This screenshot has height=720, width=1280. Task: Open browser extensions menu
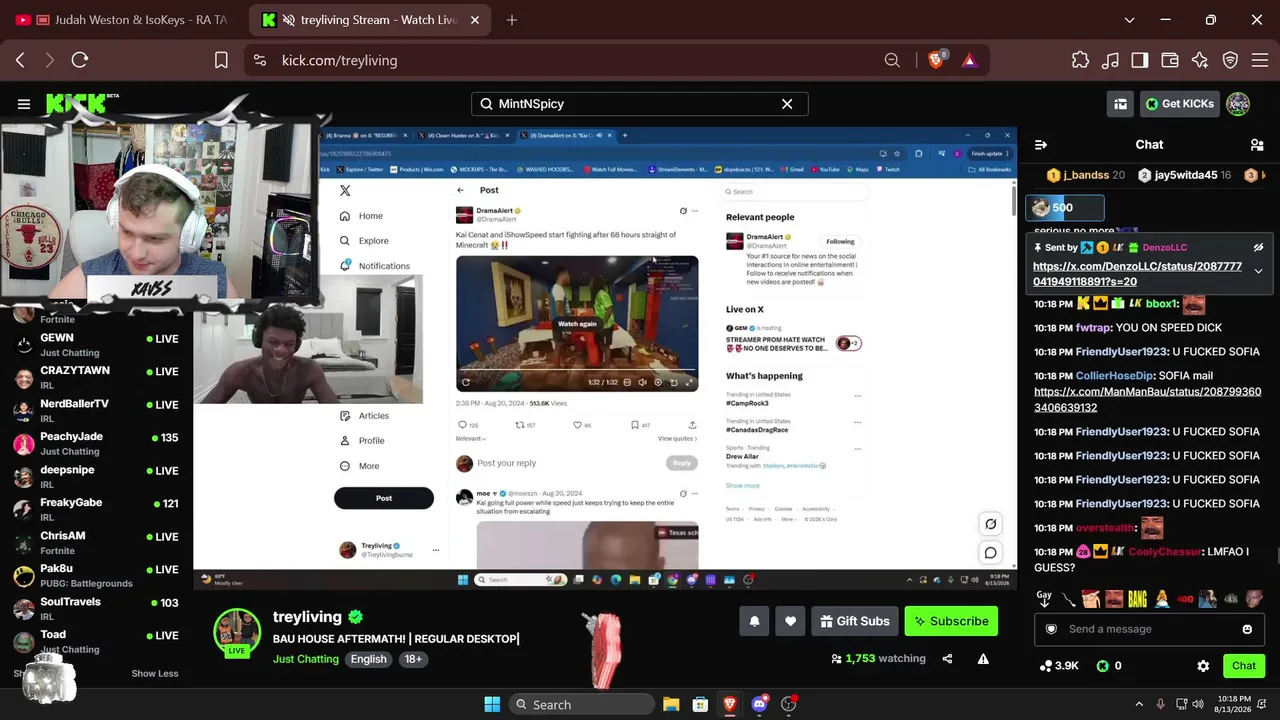[x=1080, y=60]
